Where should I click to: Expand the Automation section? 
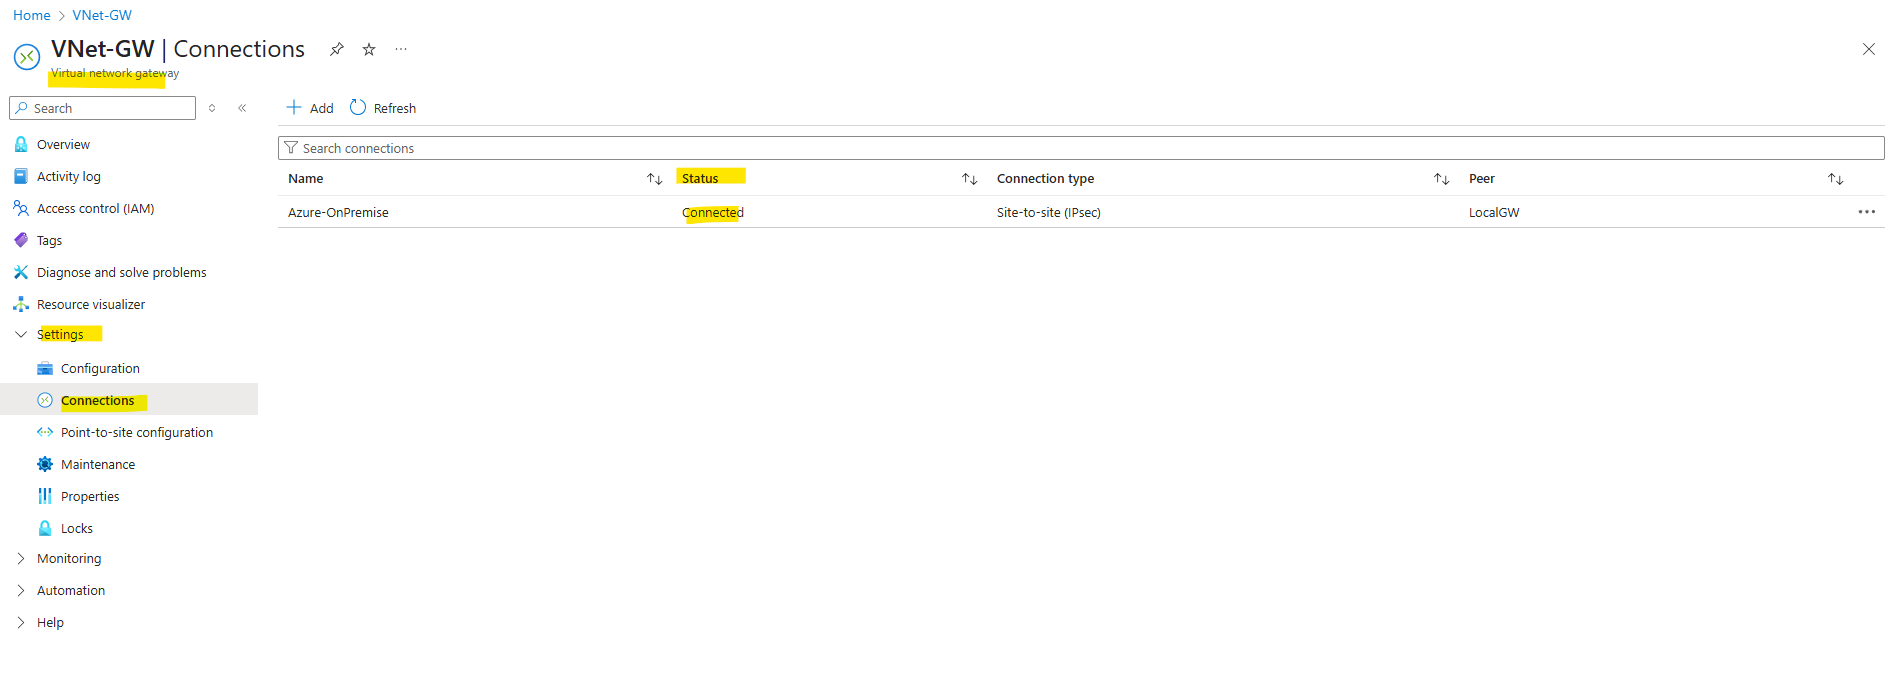(21, 590)
